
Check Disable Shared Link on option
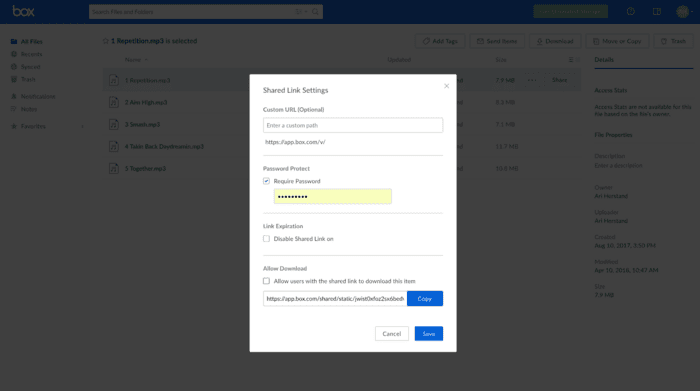tap(266, 238)
